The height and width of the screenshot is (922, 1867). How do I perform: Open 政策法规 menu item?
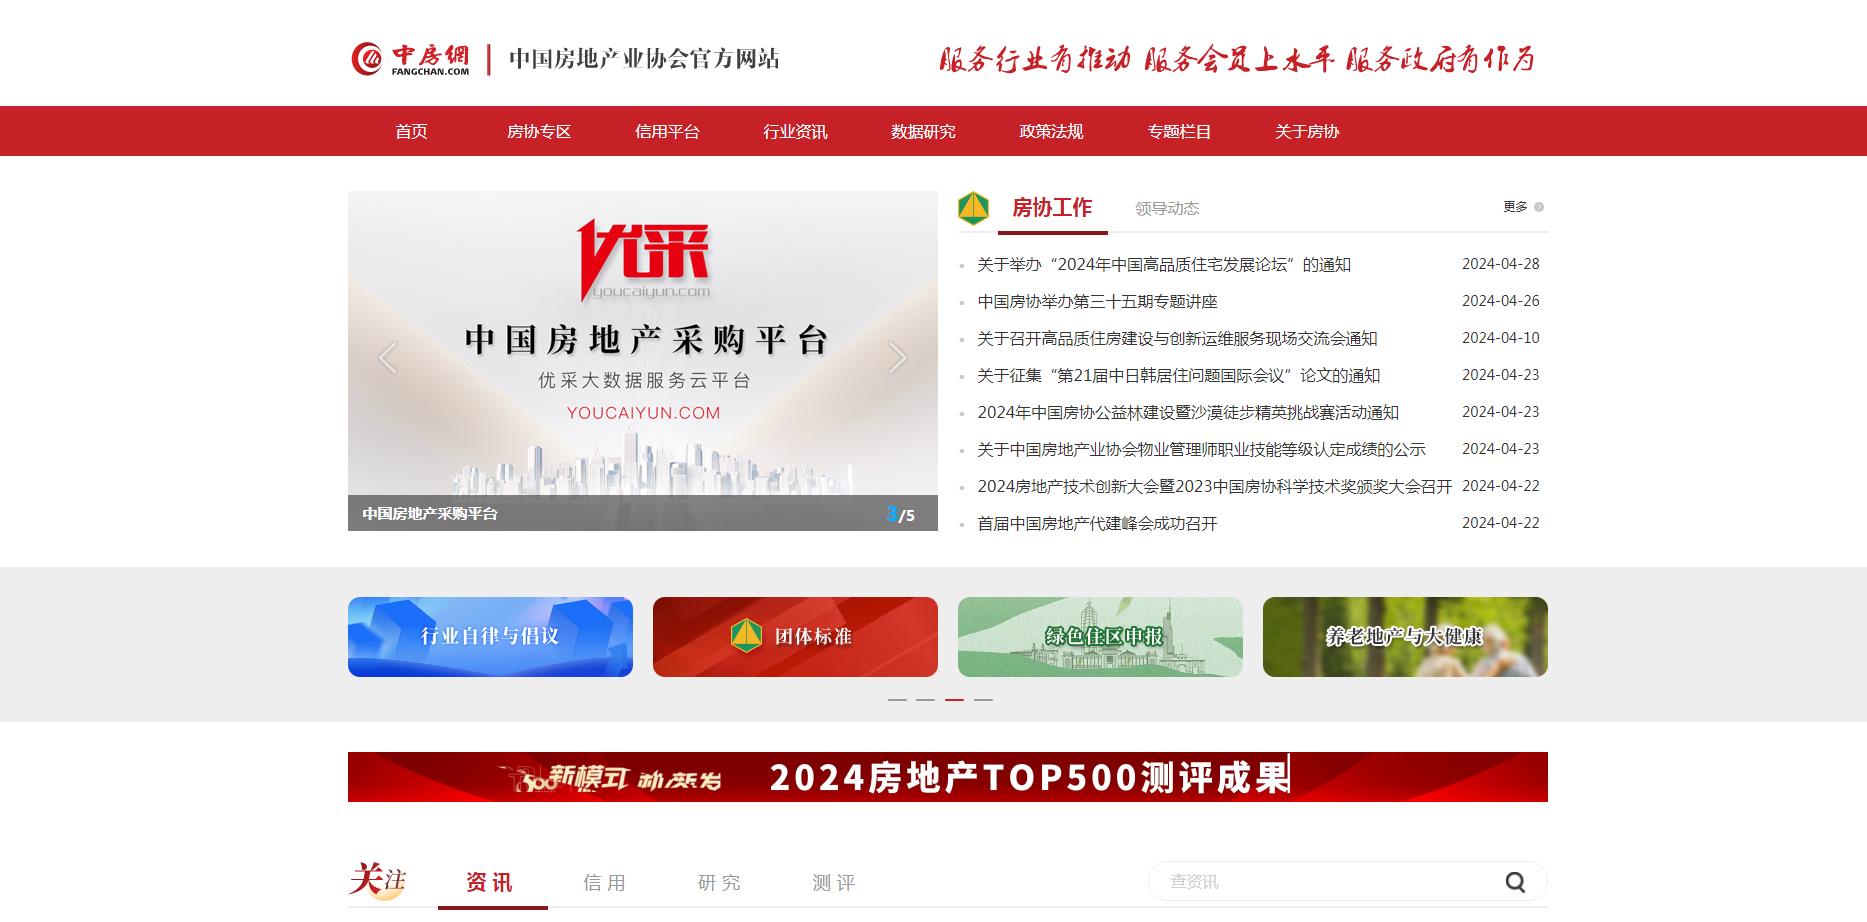[x=1051, y=131]
